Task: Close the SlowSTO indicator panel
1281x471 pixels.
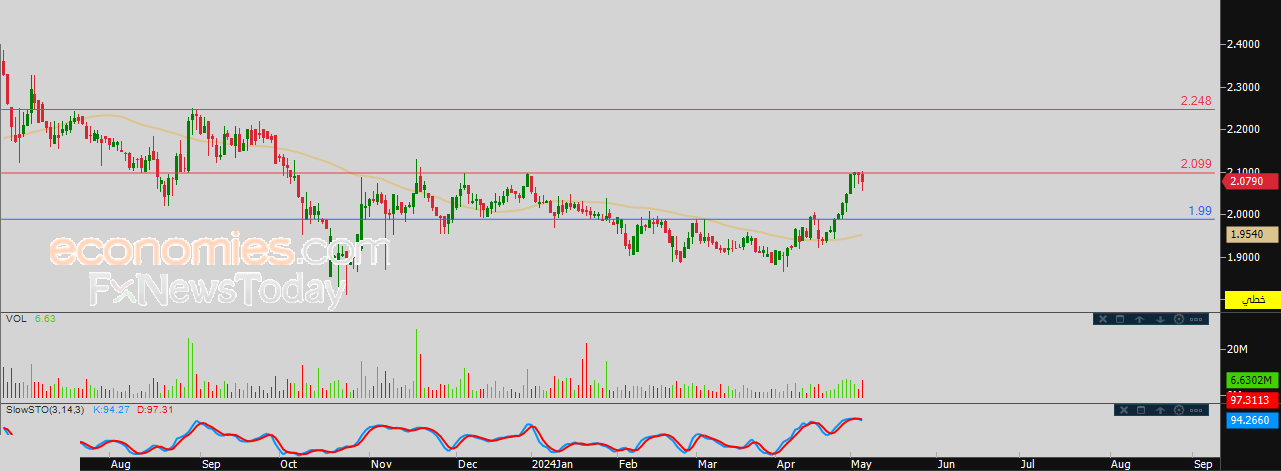Action: tap(1124, 410)
